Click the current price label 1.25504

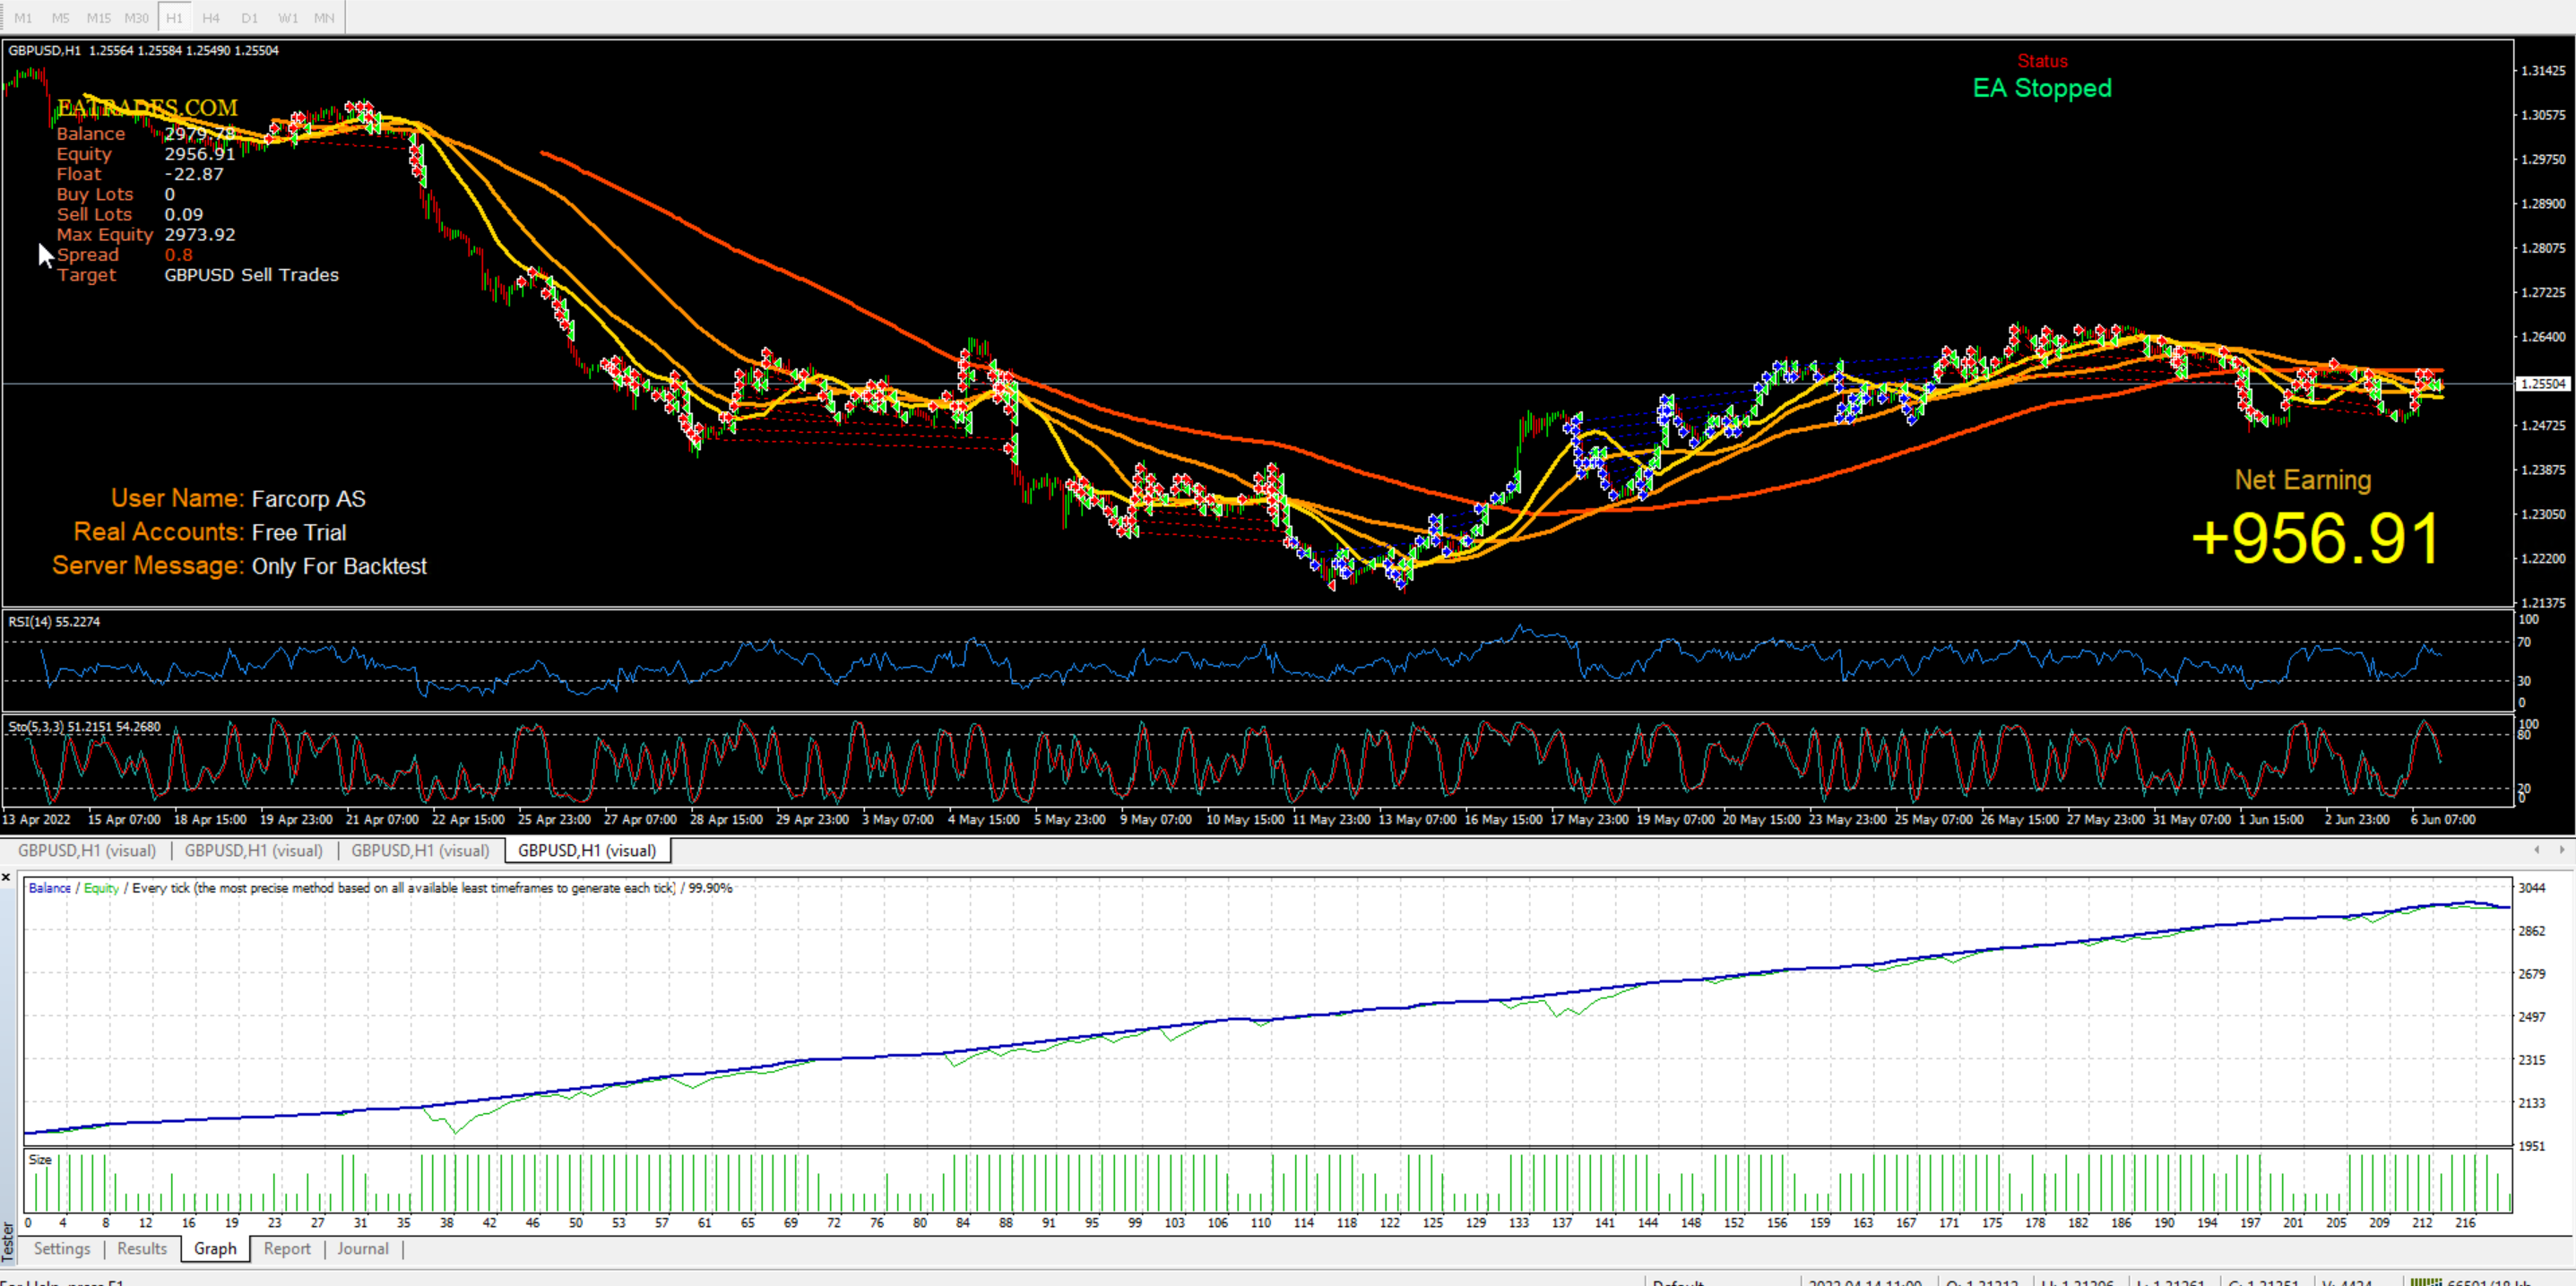pos(2542,384)
